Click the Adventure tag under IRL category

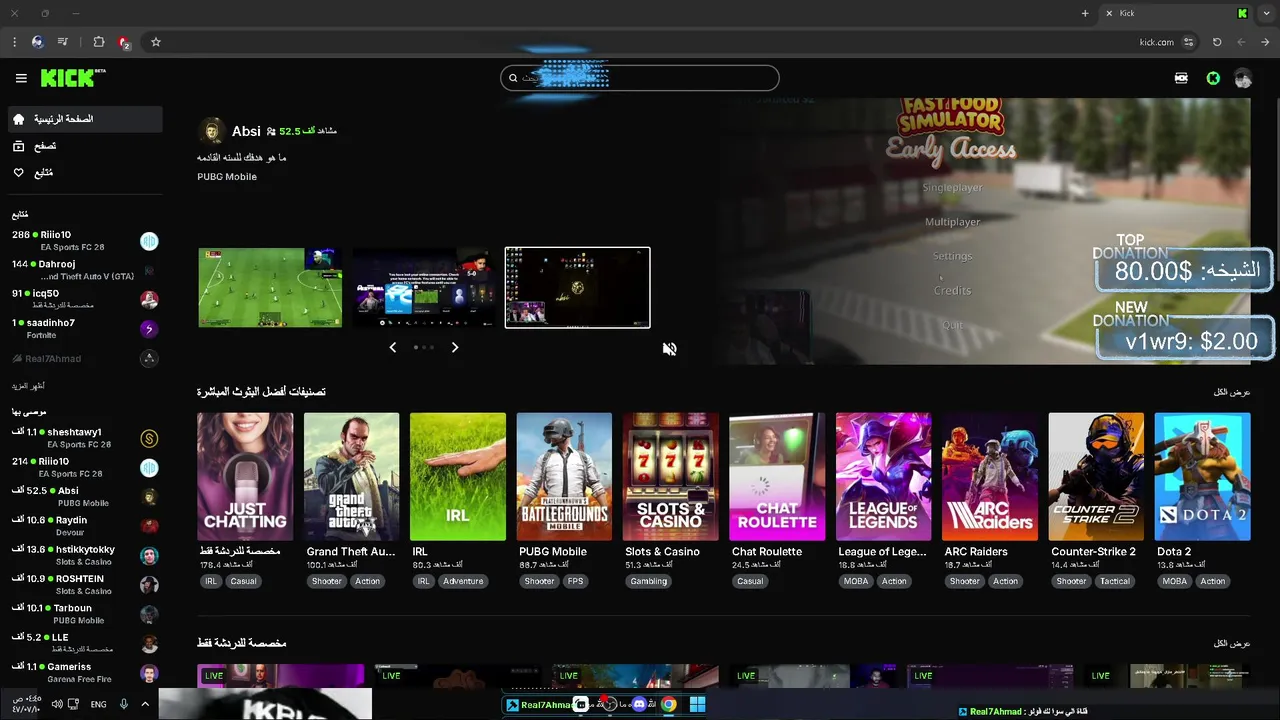click(x=463, y=581)
